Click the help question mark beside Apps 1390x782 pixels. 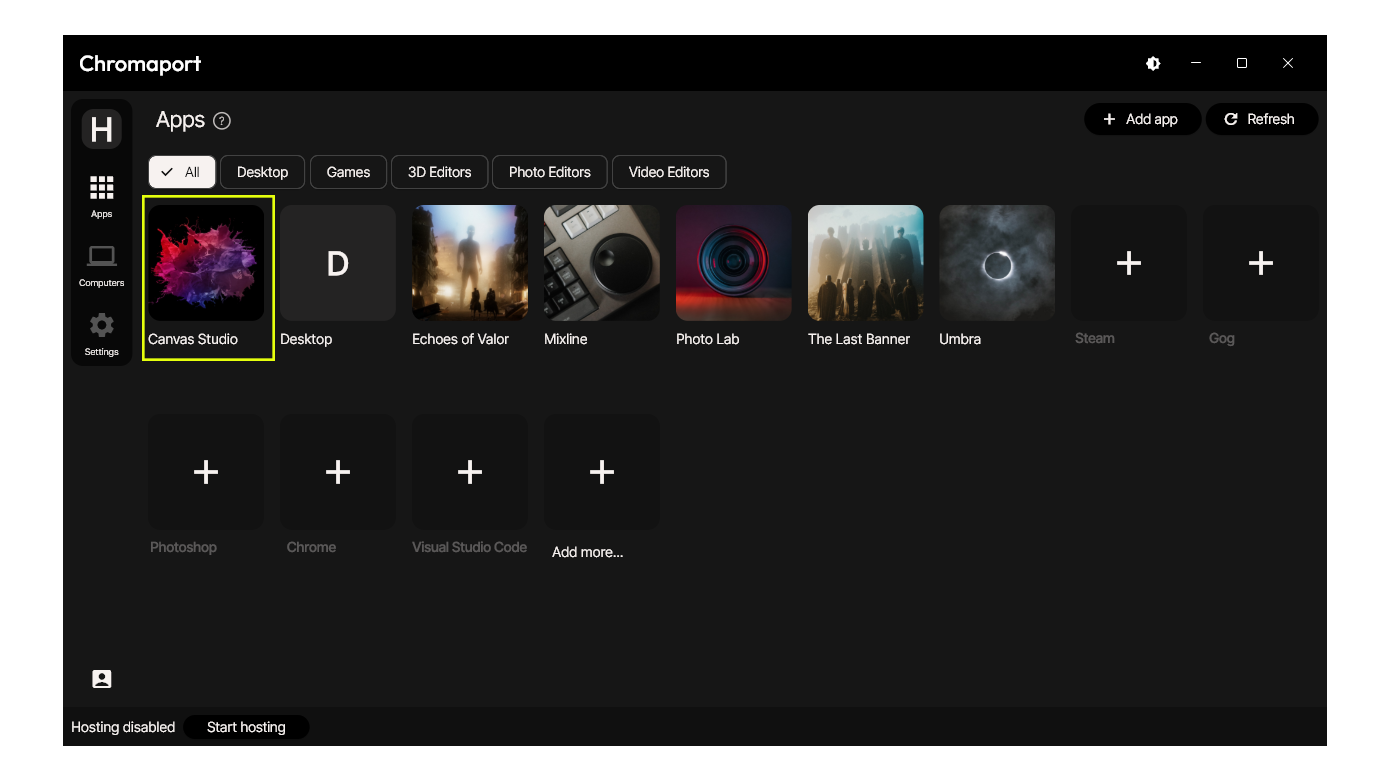[x=222, y=121]
